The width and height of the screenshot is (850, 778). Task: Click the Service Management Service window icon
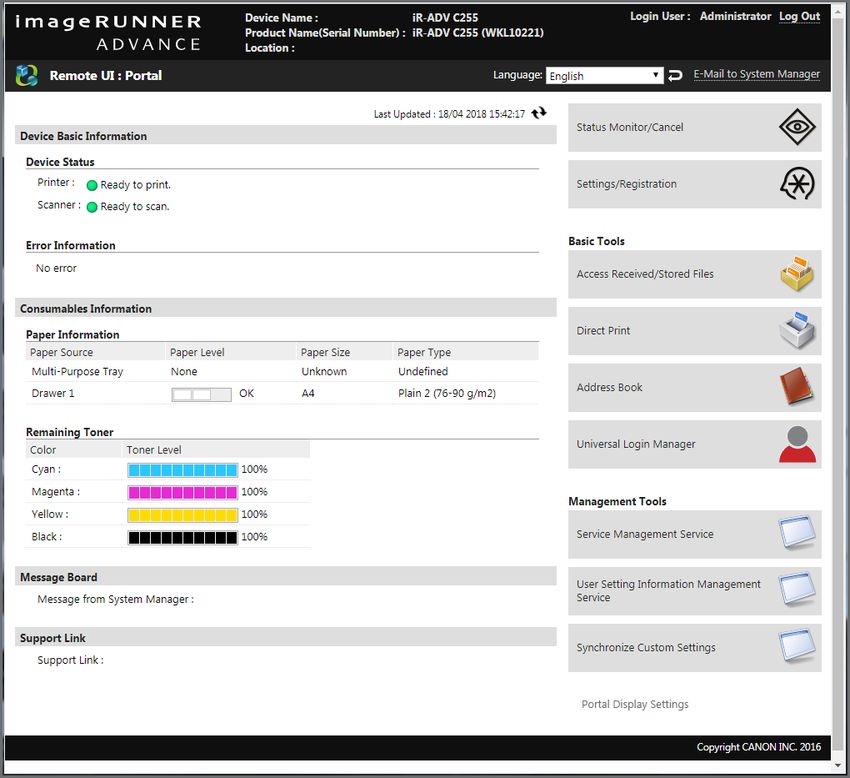pyautogui.click(x=797, y=534)
